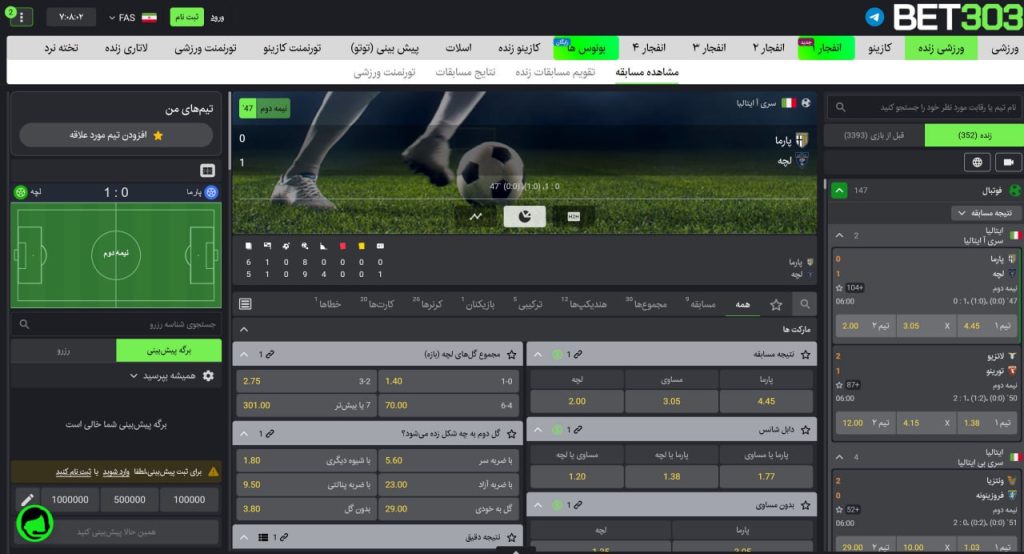The width and height of the screenshot is (1024, 554).
Task: Open انفجار ۱ menu item
Action: tap(826, 48)
